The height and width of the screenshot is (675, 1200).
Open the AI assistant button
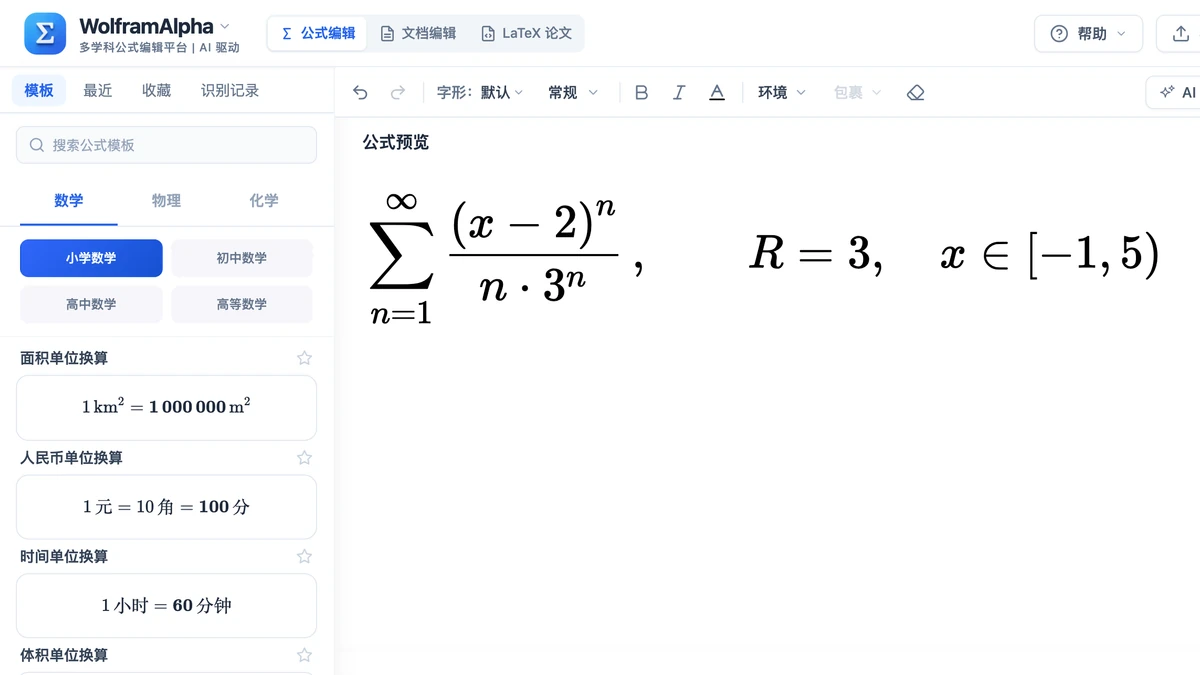[1174, 93]
